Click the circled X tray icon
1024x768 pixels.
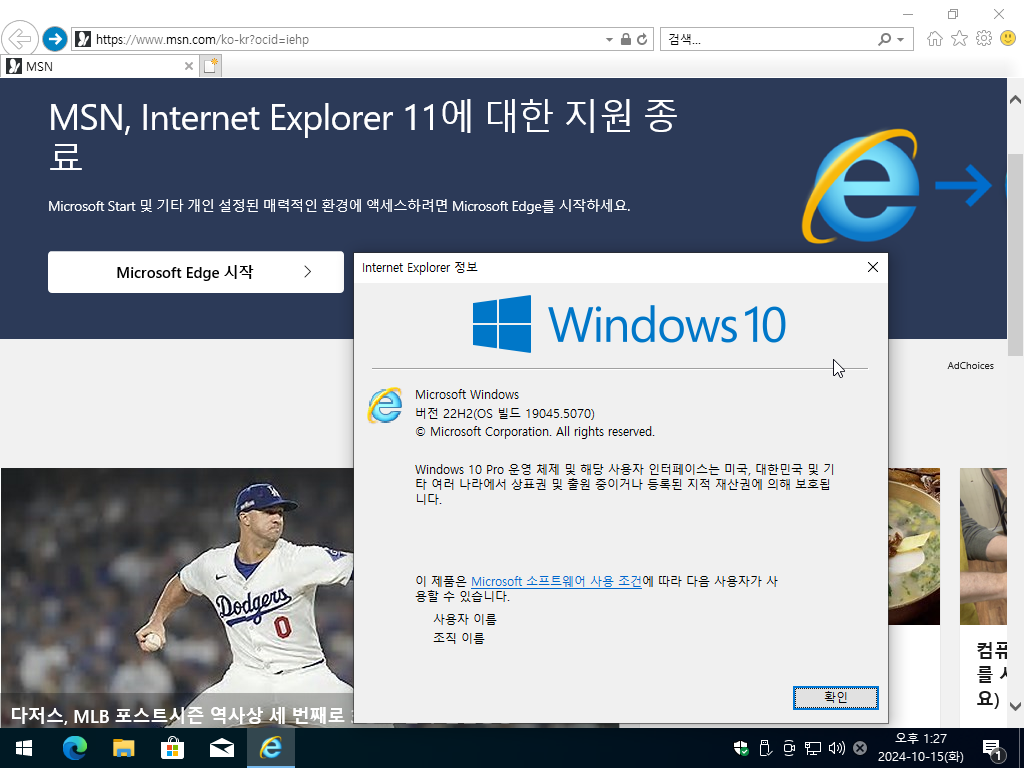tap(860, 748)
